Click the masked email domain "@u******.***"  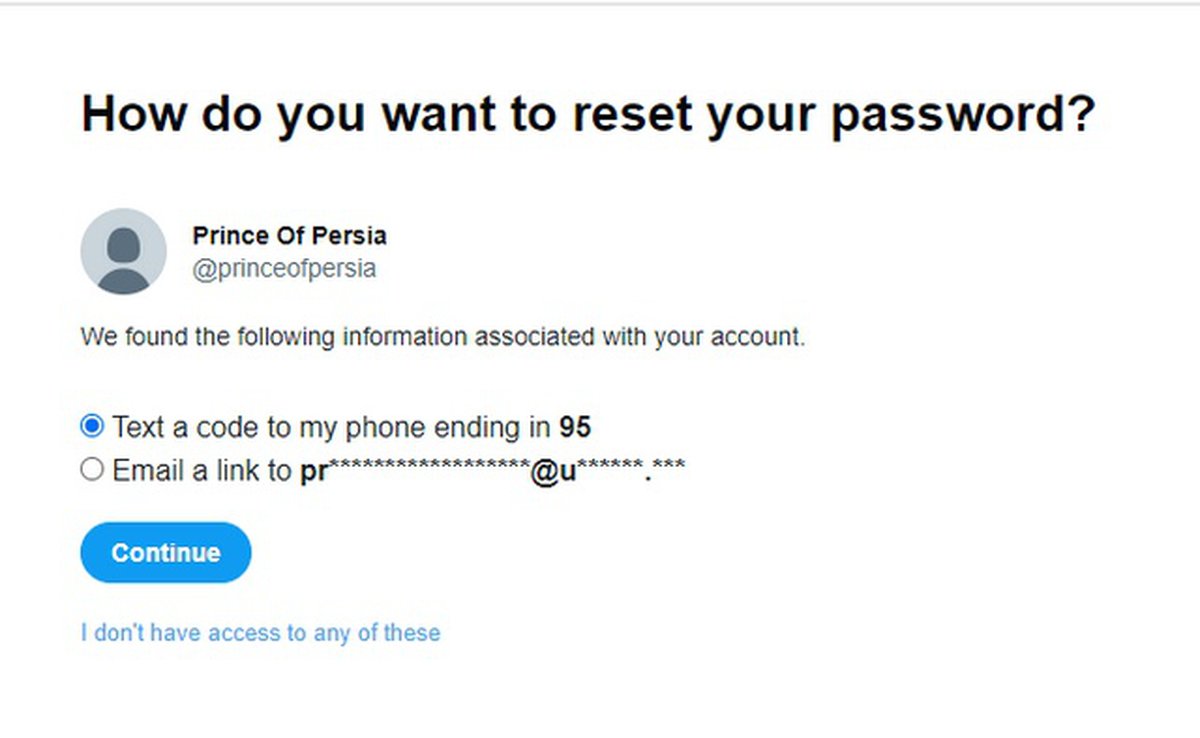point(607,471)
